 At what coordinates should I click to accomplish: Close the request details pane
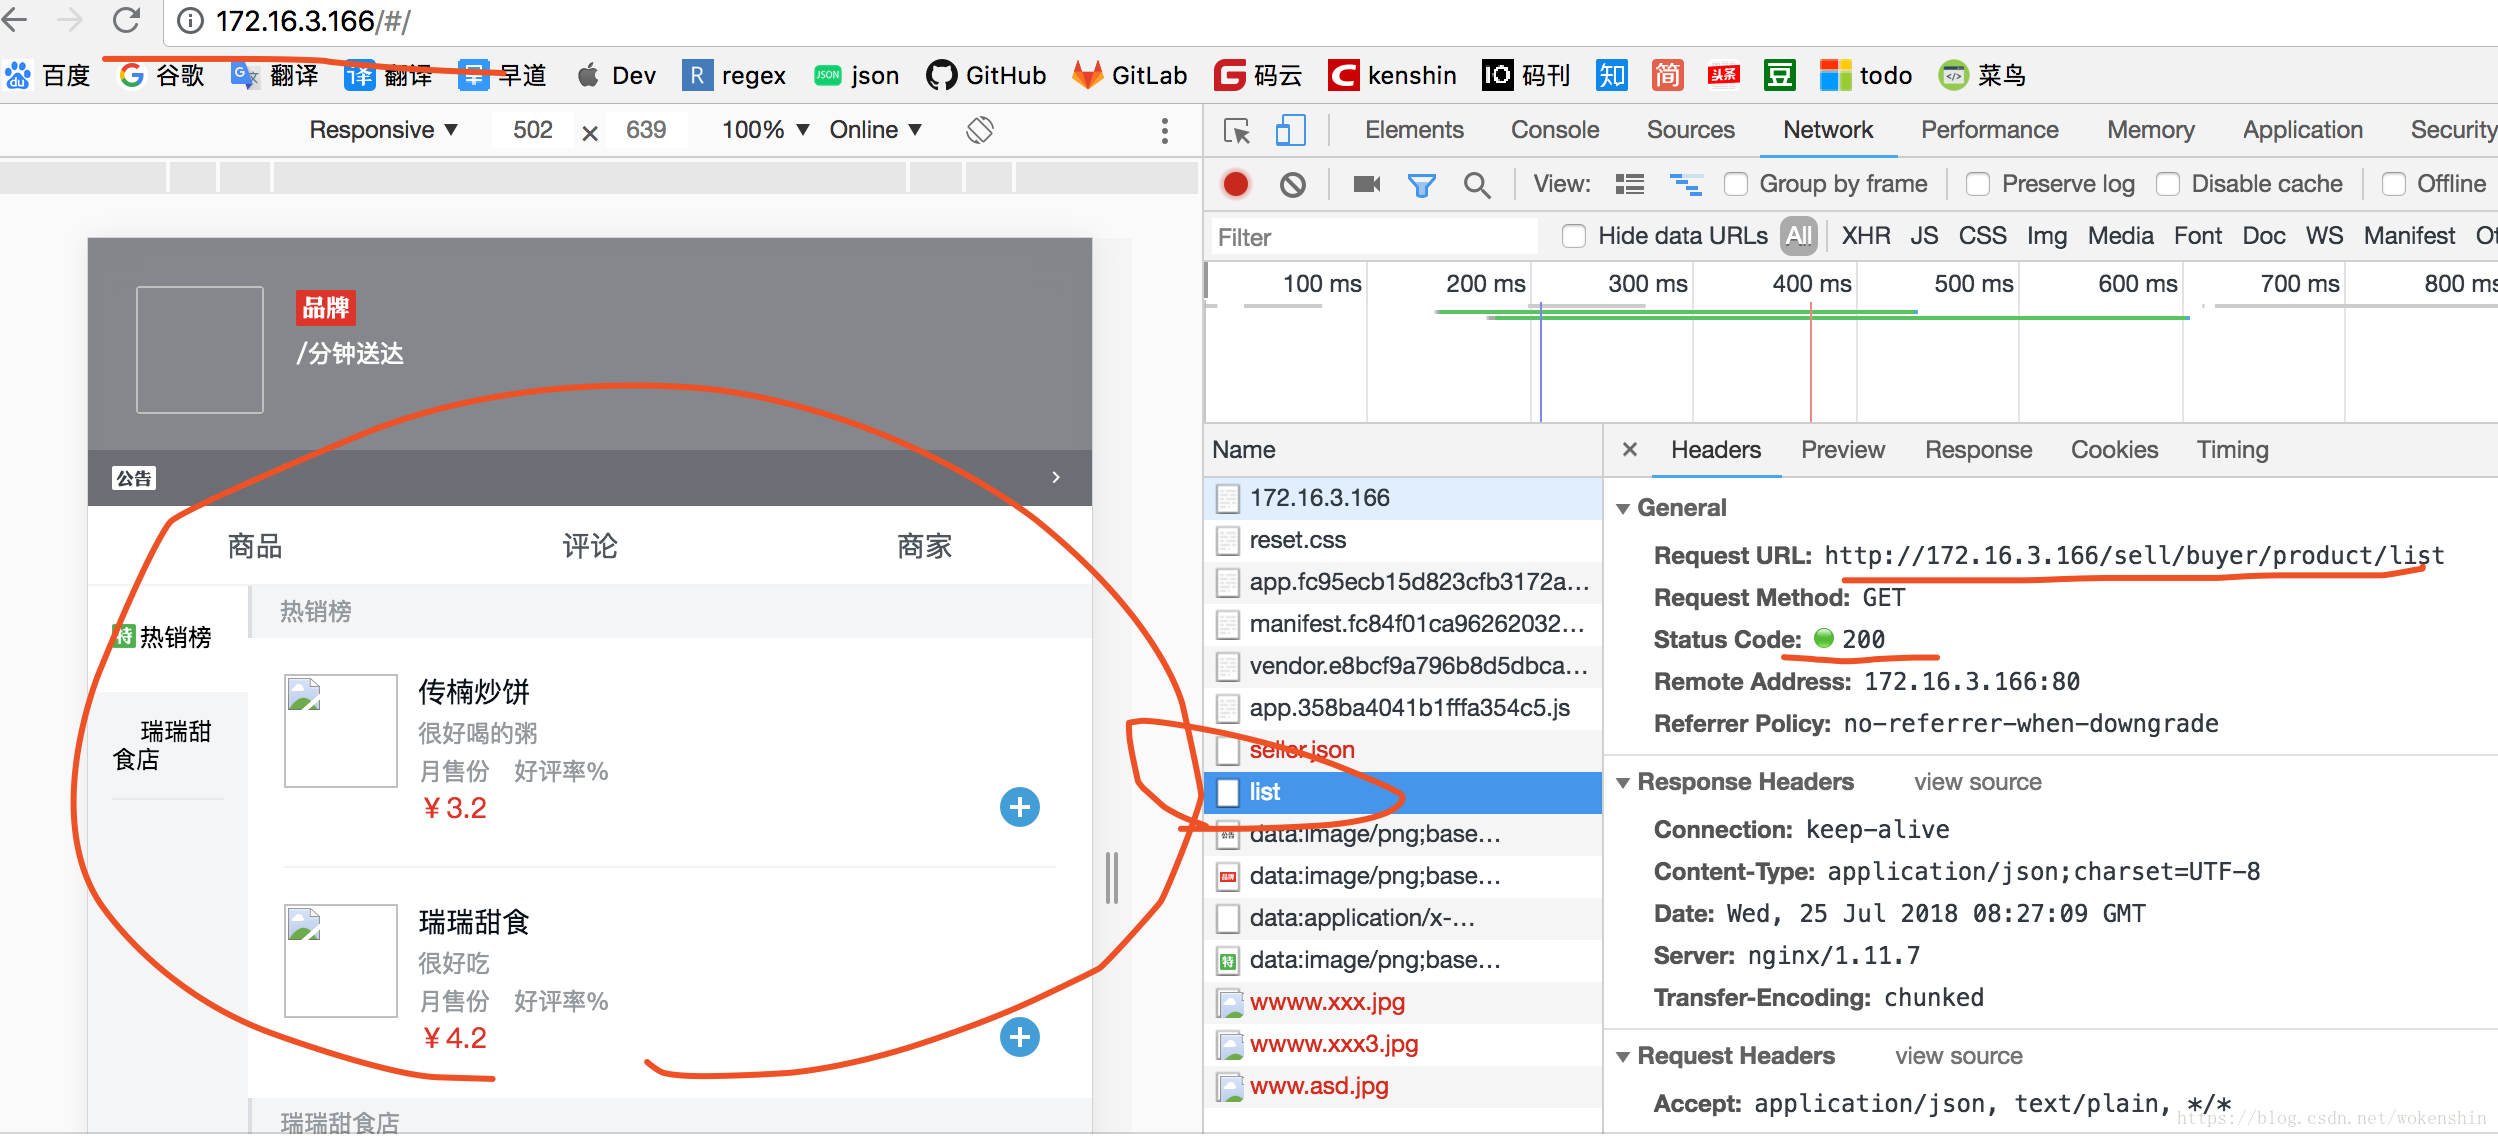[1630, 450]
